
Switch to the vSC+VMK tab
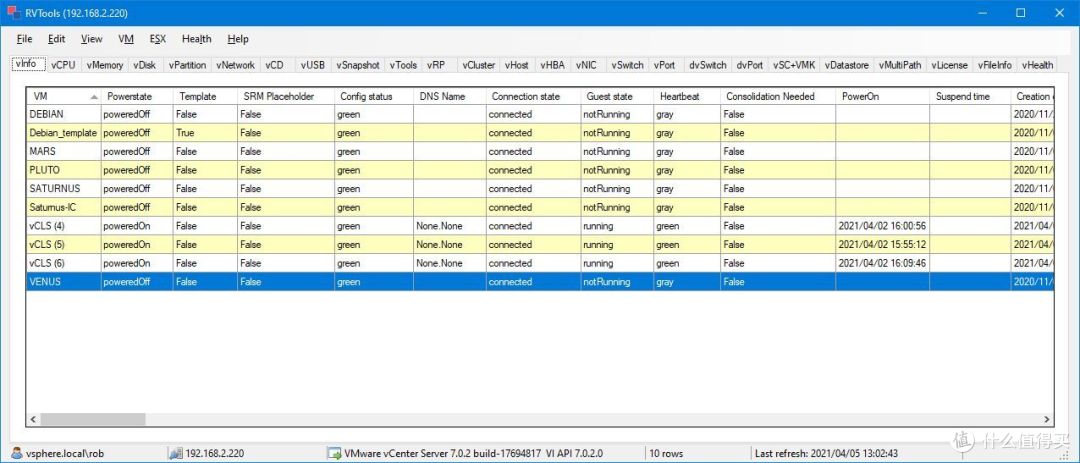click(x=793, y=65)
